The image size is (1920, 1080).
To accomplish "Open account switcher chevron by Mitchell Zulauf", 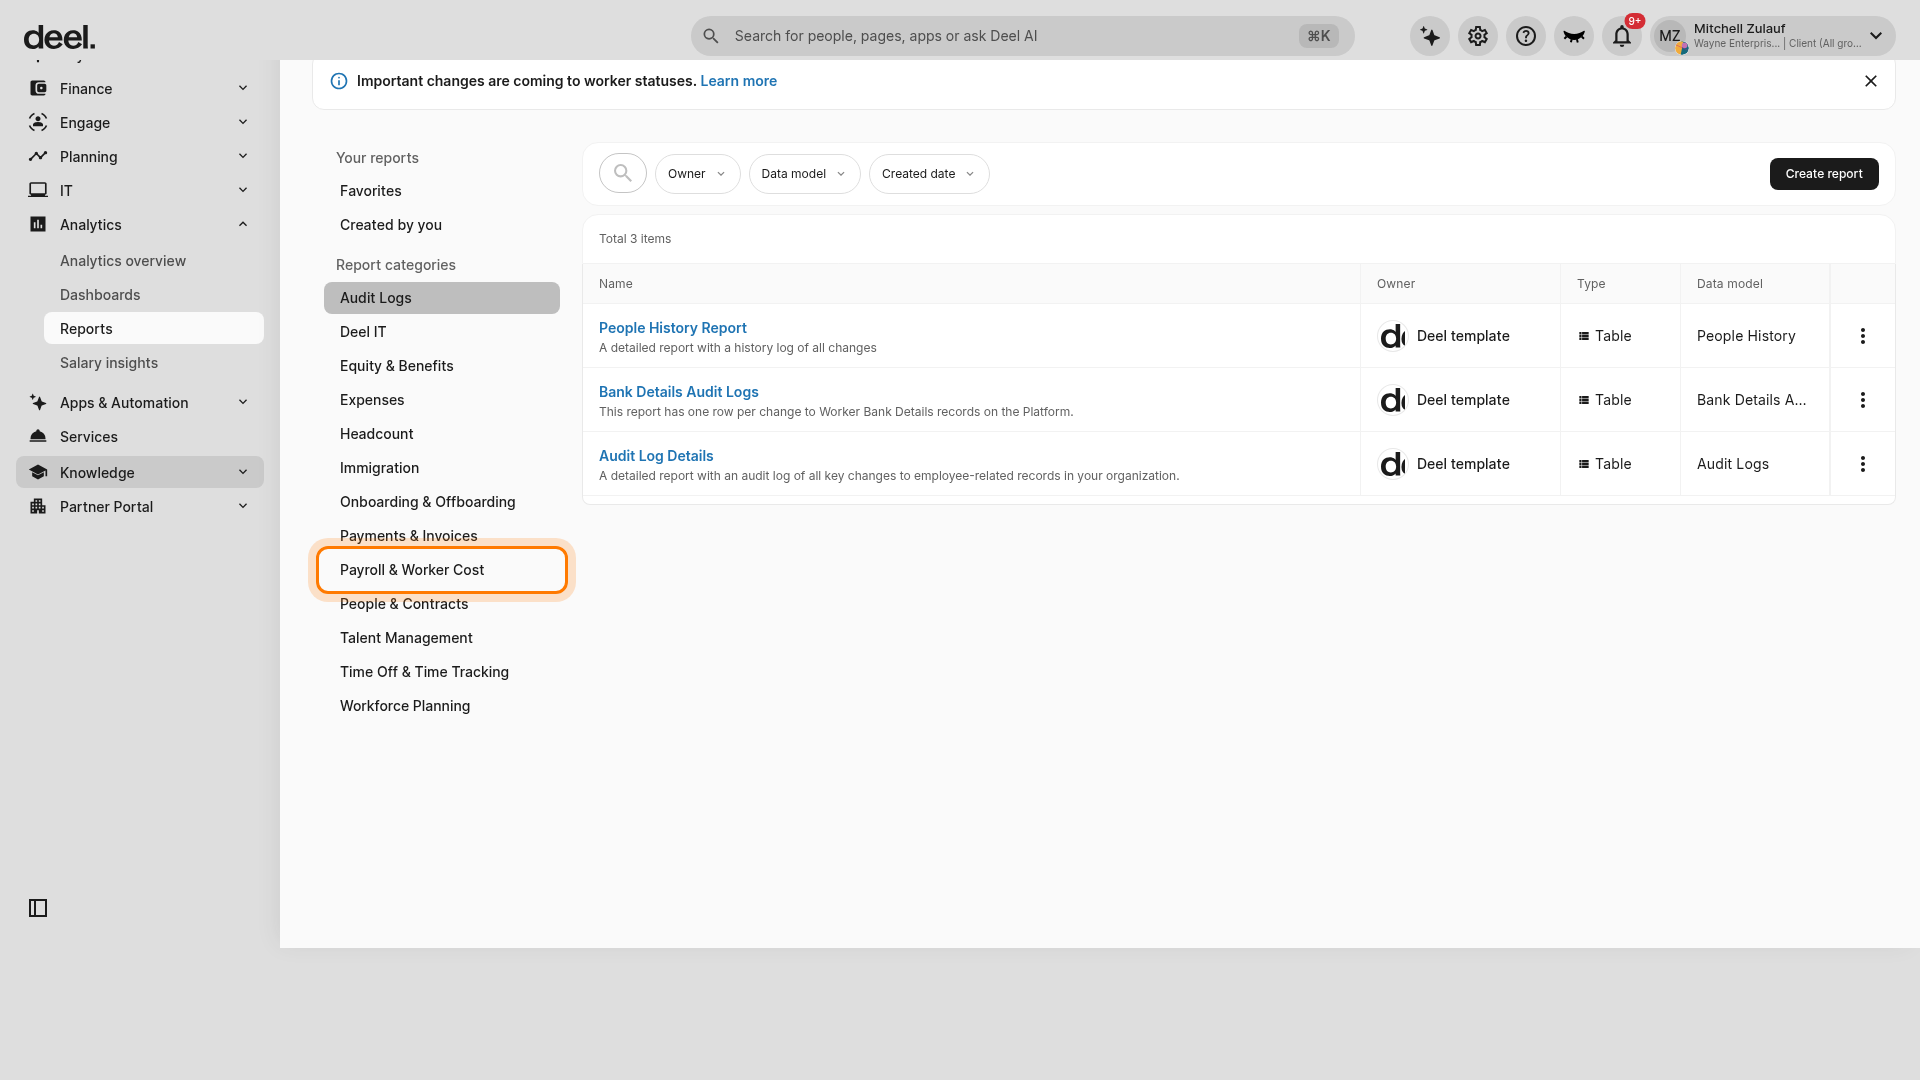I will point(1876,36).
